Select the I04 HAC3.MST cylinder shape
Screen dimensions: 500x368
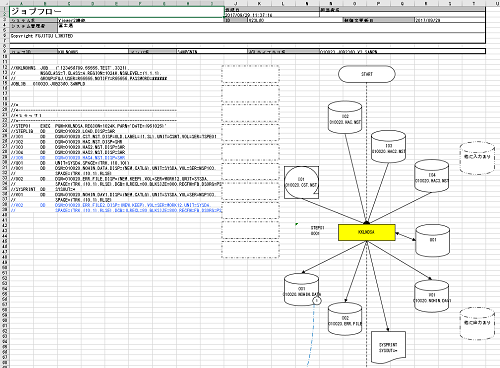(432, 176)
